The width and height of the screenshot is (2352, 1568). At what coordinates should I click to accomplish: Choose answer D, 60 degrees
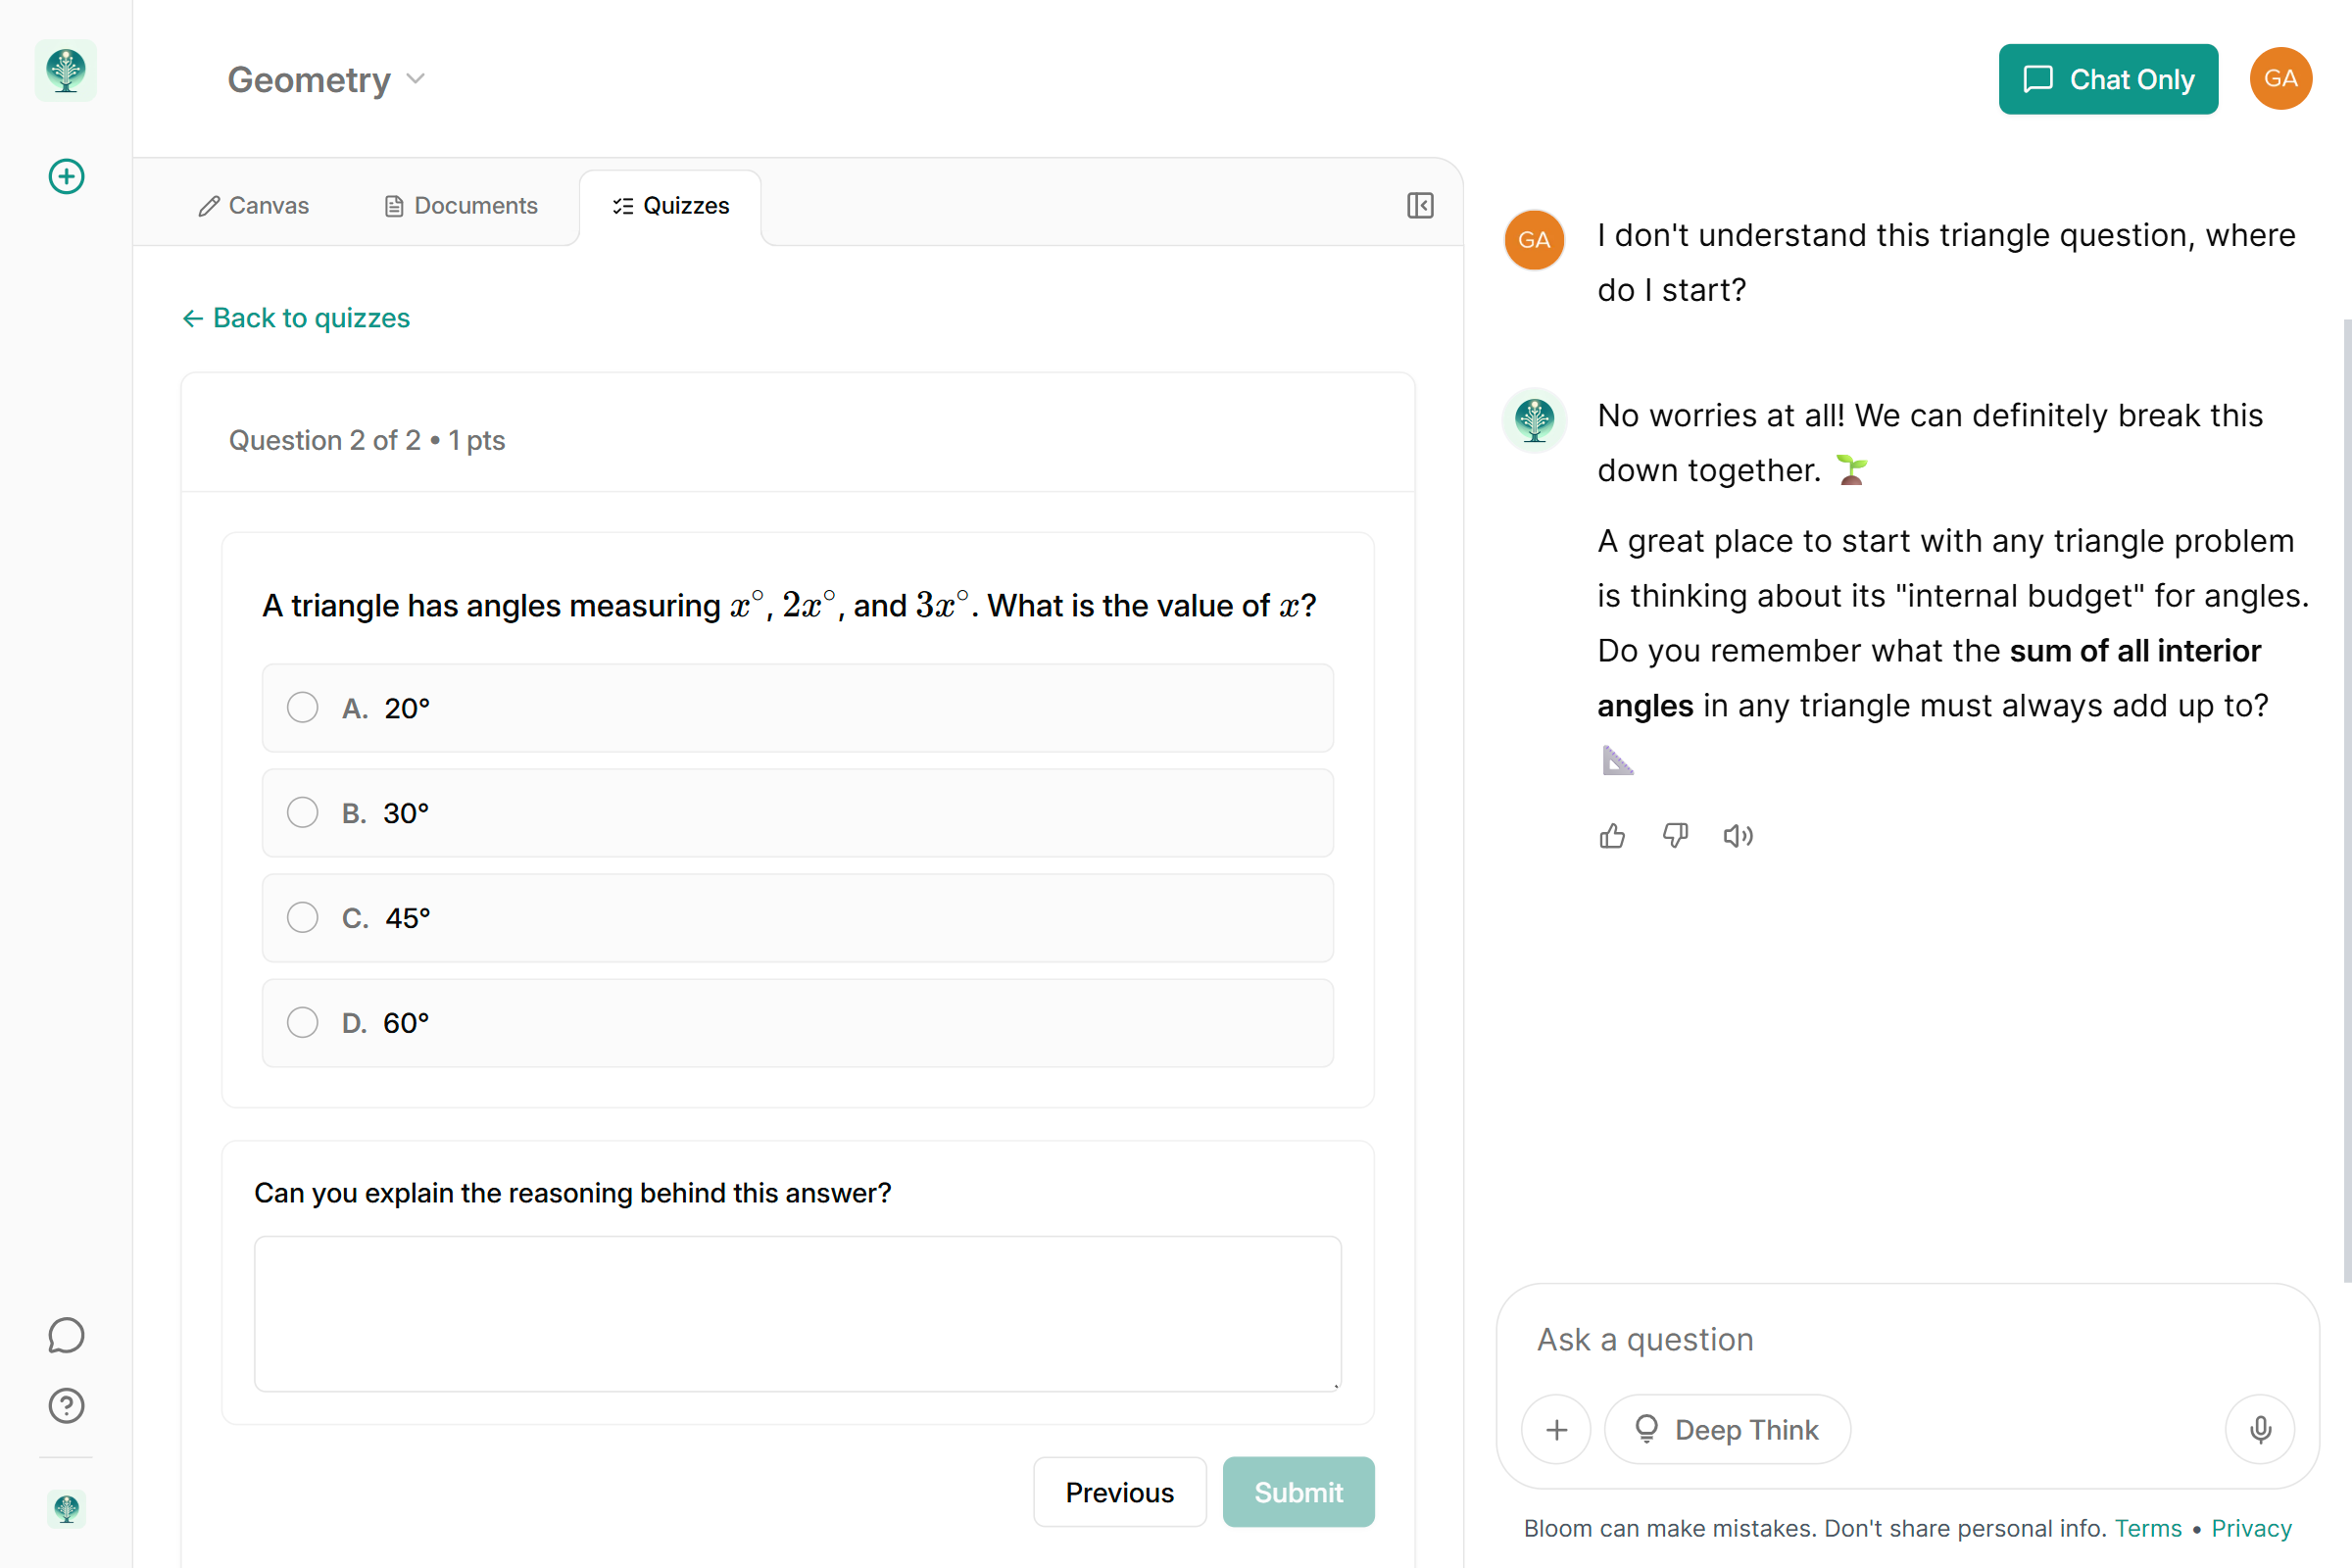(302, 1022)
